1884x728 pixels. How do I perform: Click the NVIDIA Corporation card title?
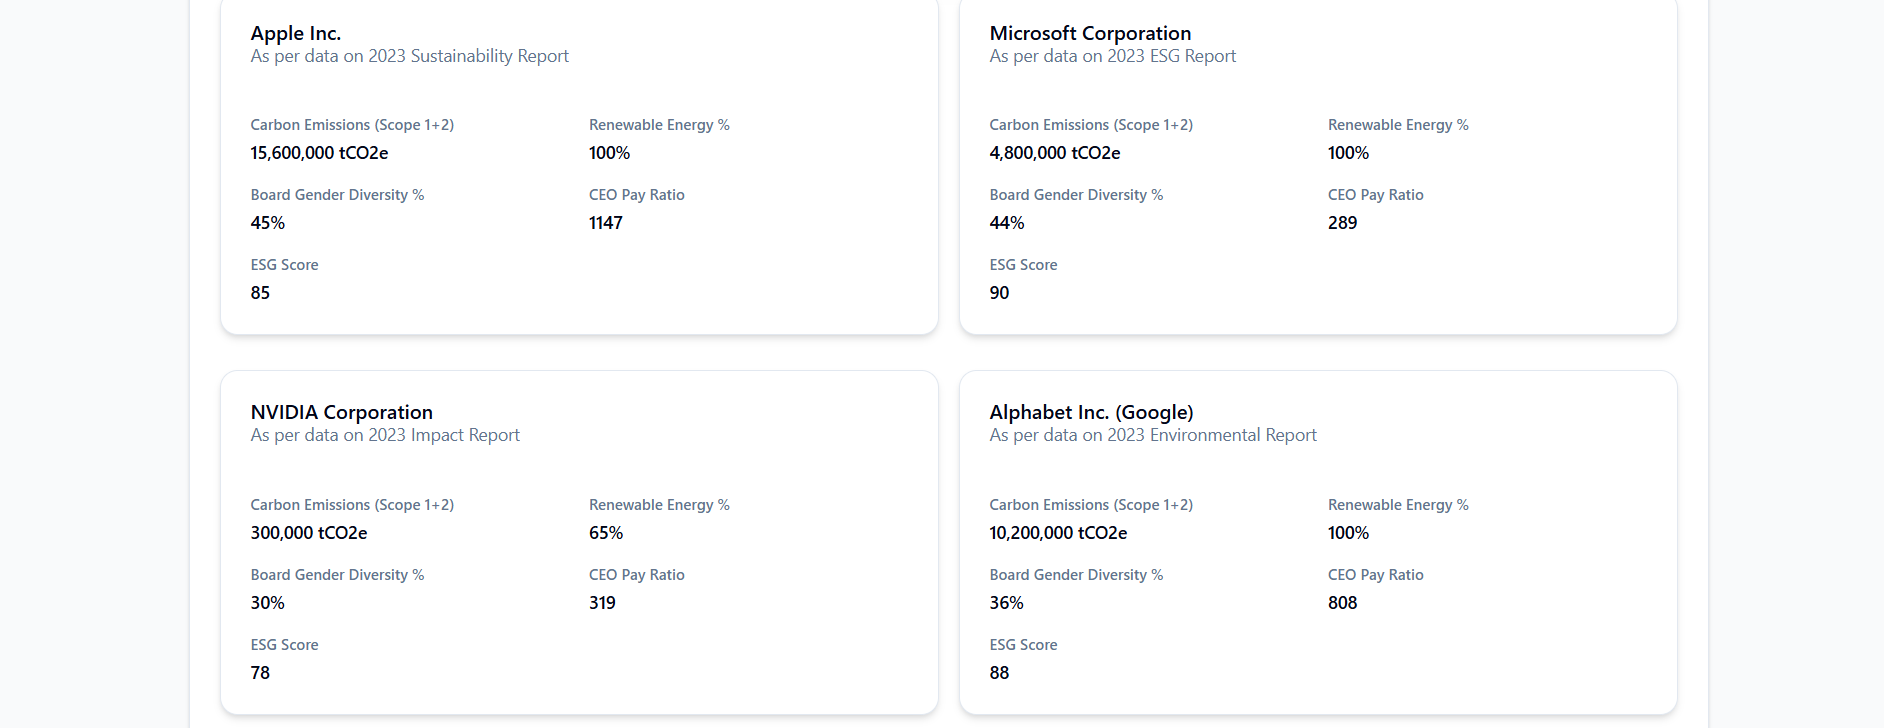341,412
